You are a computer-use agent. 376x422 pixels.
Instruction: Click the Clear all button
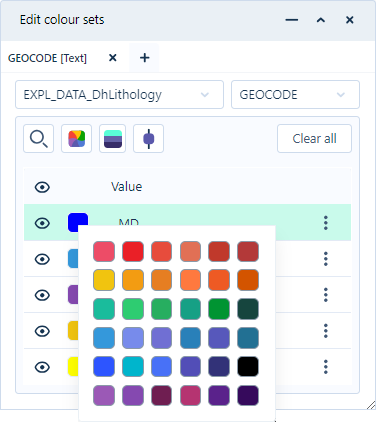click(314, 139)
